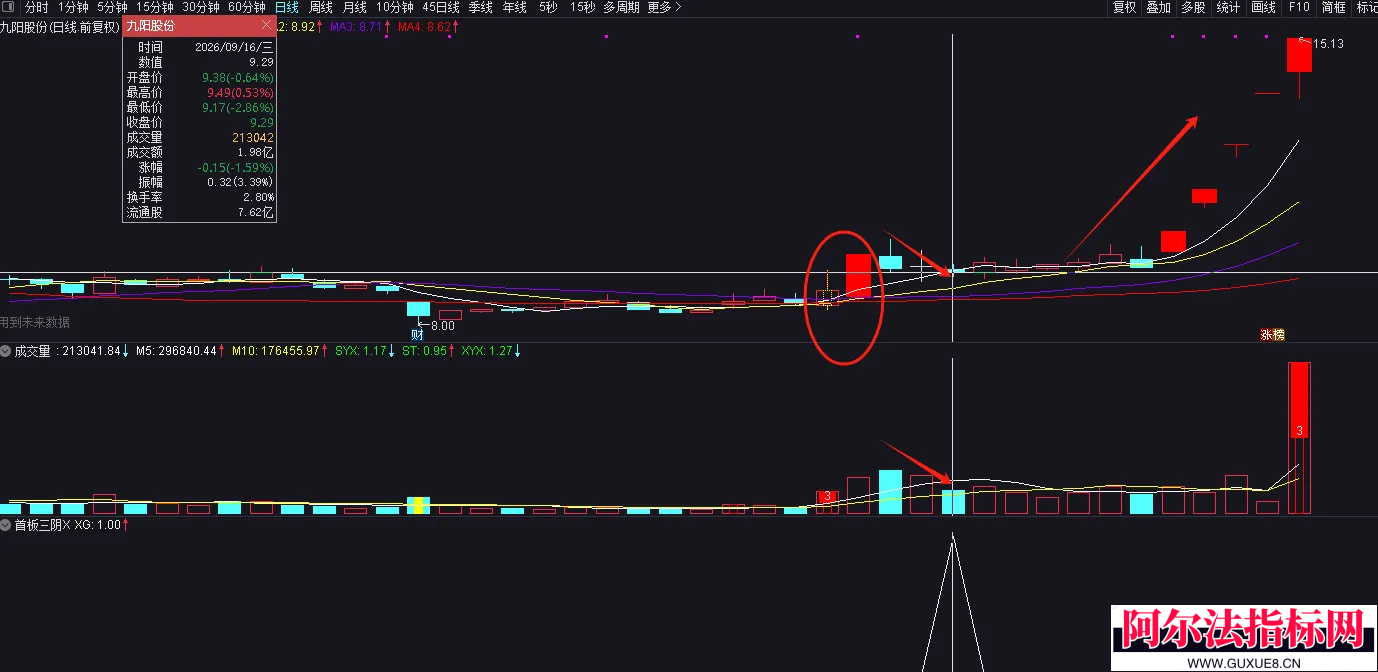Click the 涨榜 badge on the chart
The width and height of the screenshot is (1378, 672).
coord(1272,335)
